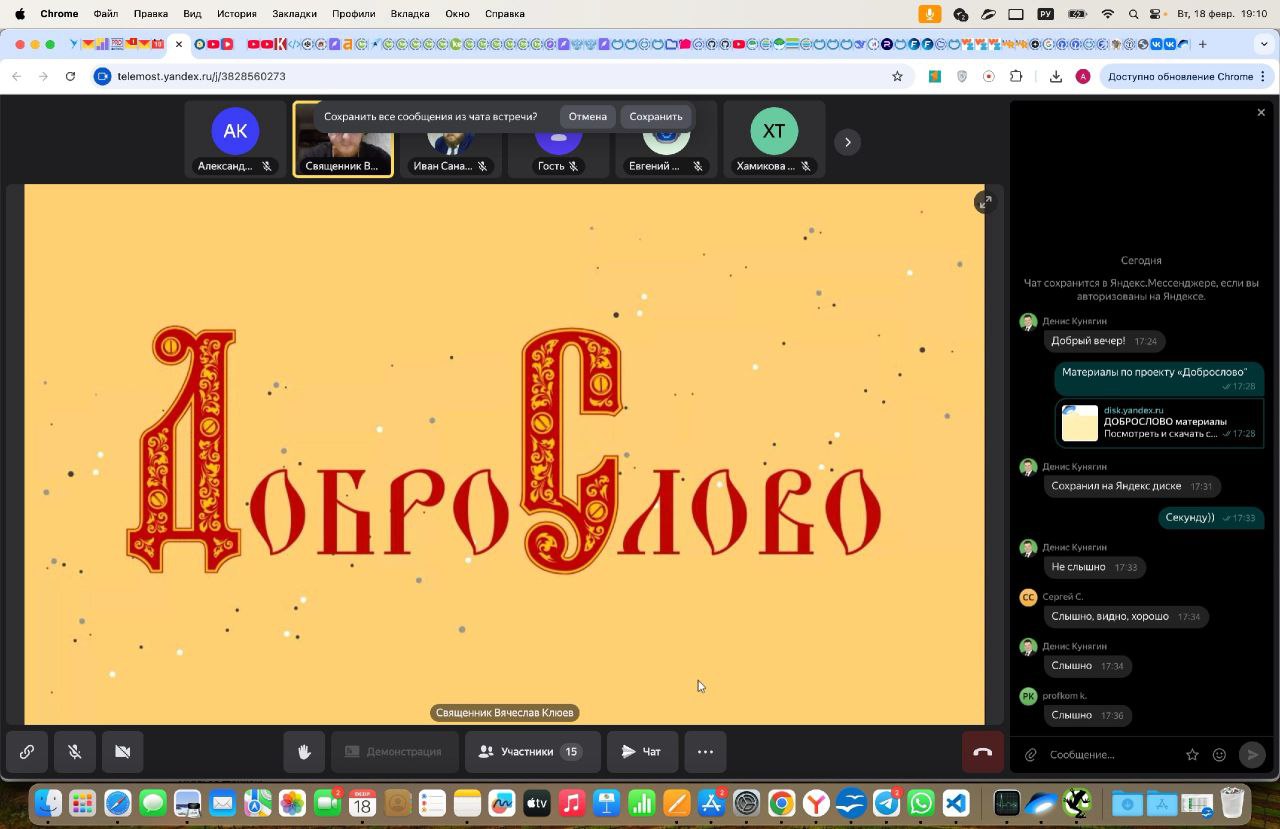Open the Закладки menu in menu bar
Screen dimensions: 1280x829
tap(294, 14)
